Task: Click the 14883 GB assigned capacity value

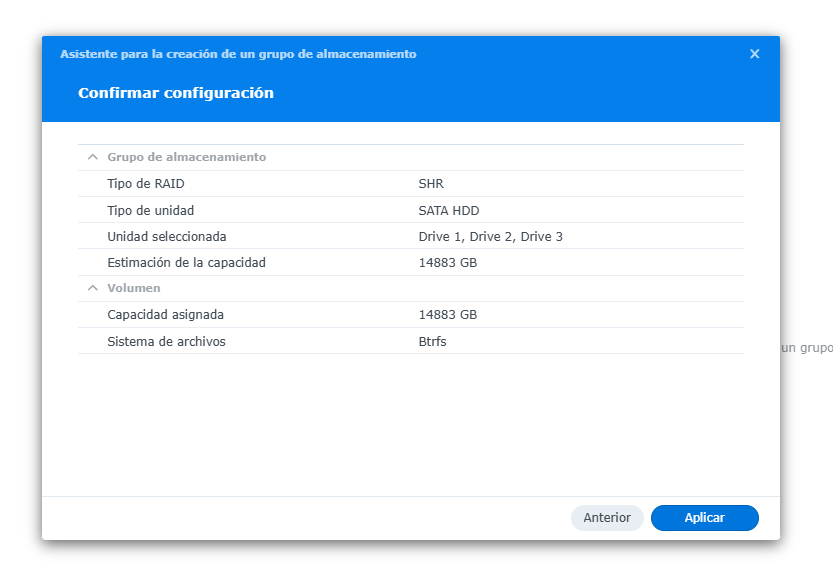Action: coord(447,315)
